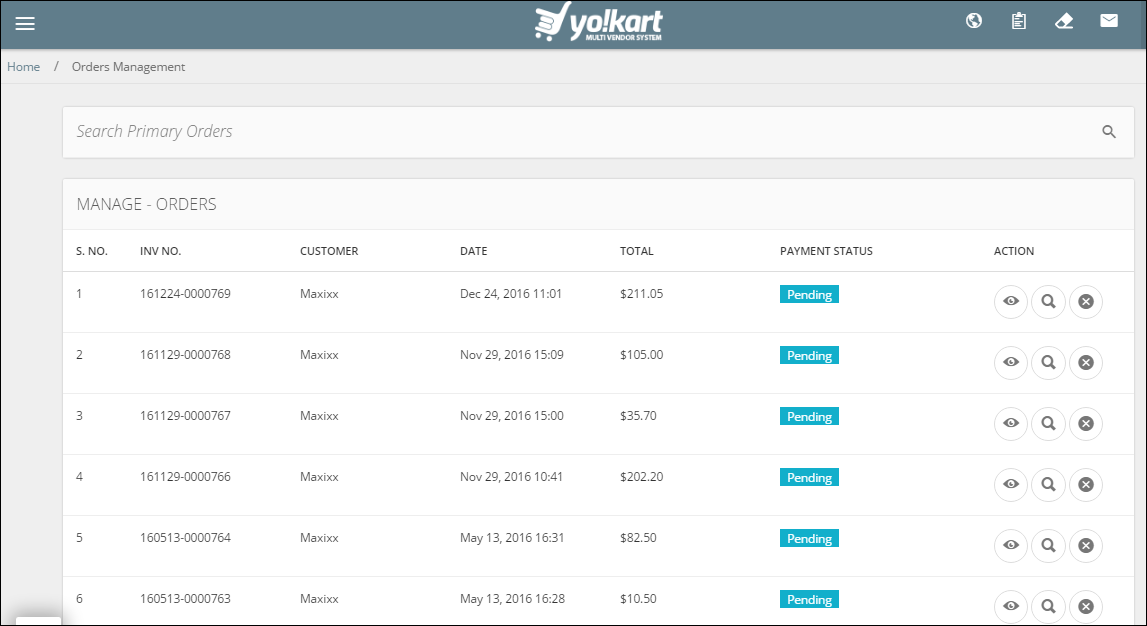Click date Nov 29, 2016 10:41
This screenshot has height=626, width=1147.
coord(511,477)
